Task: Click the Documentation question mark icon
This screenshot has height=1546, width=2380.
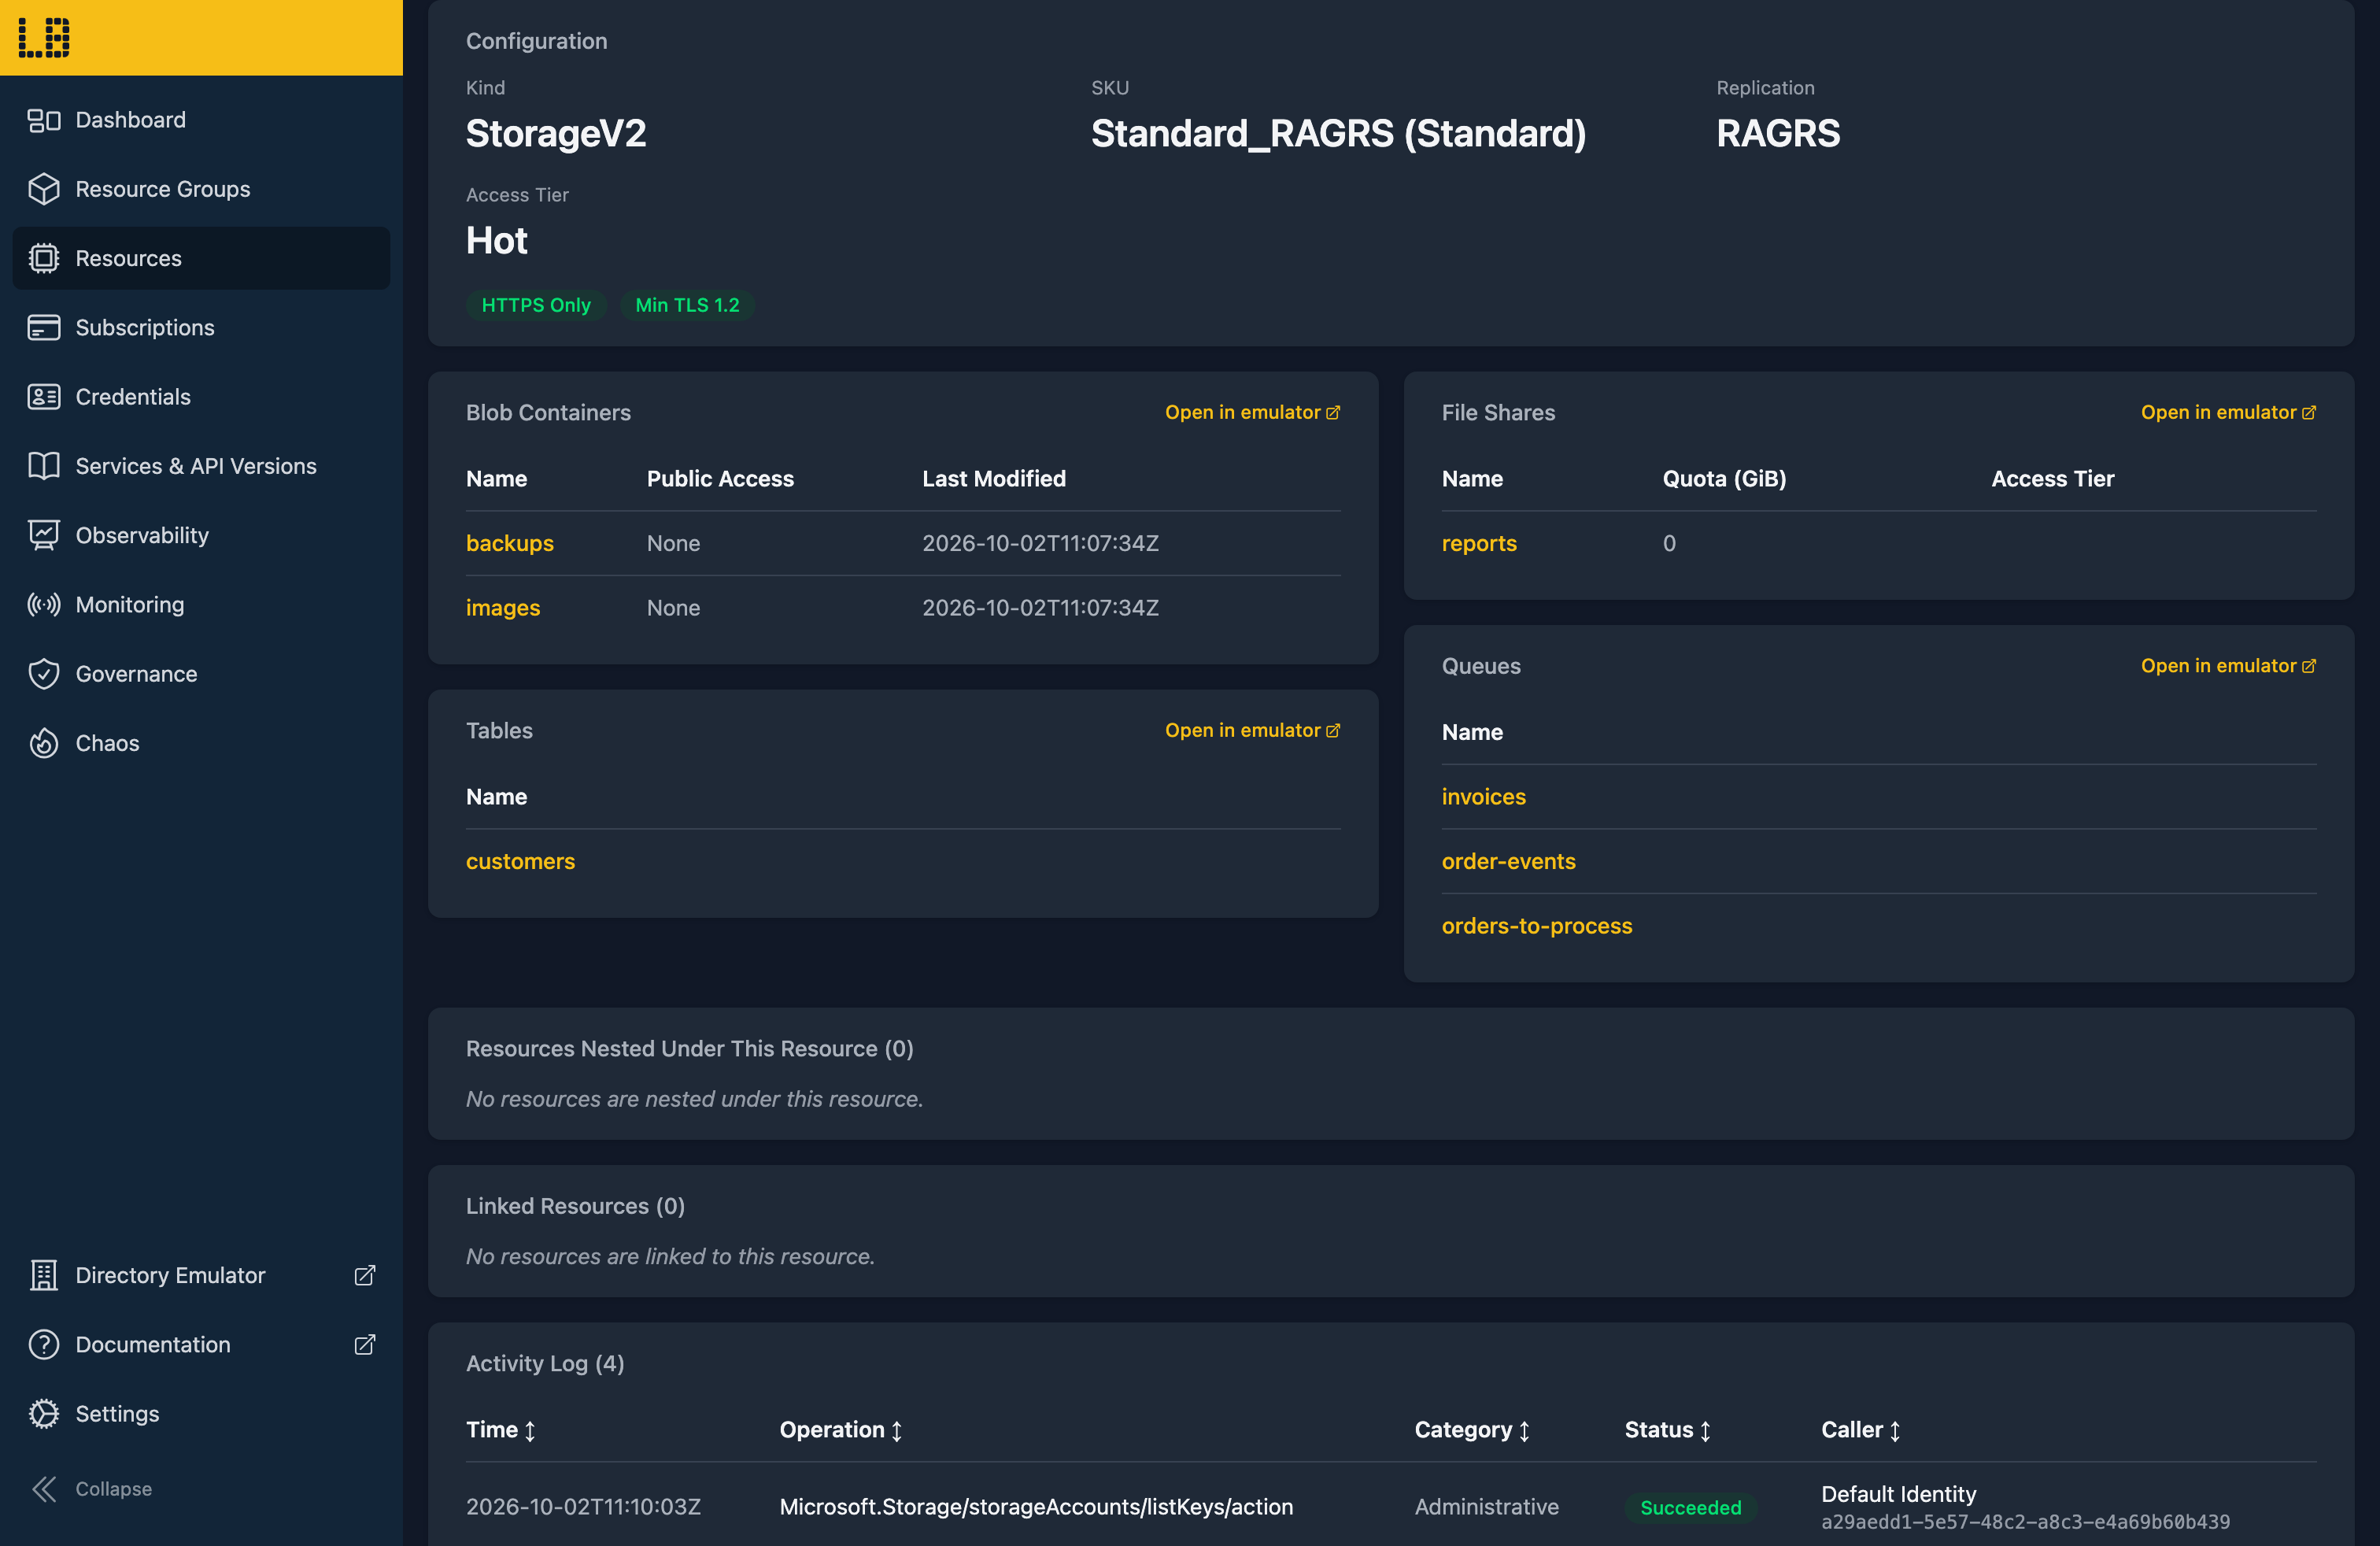Action: coord(43,1344)
